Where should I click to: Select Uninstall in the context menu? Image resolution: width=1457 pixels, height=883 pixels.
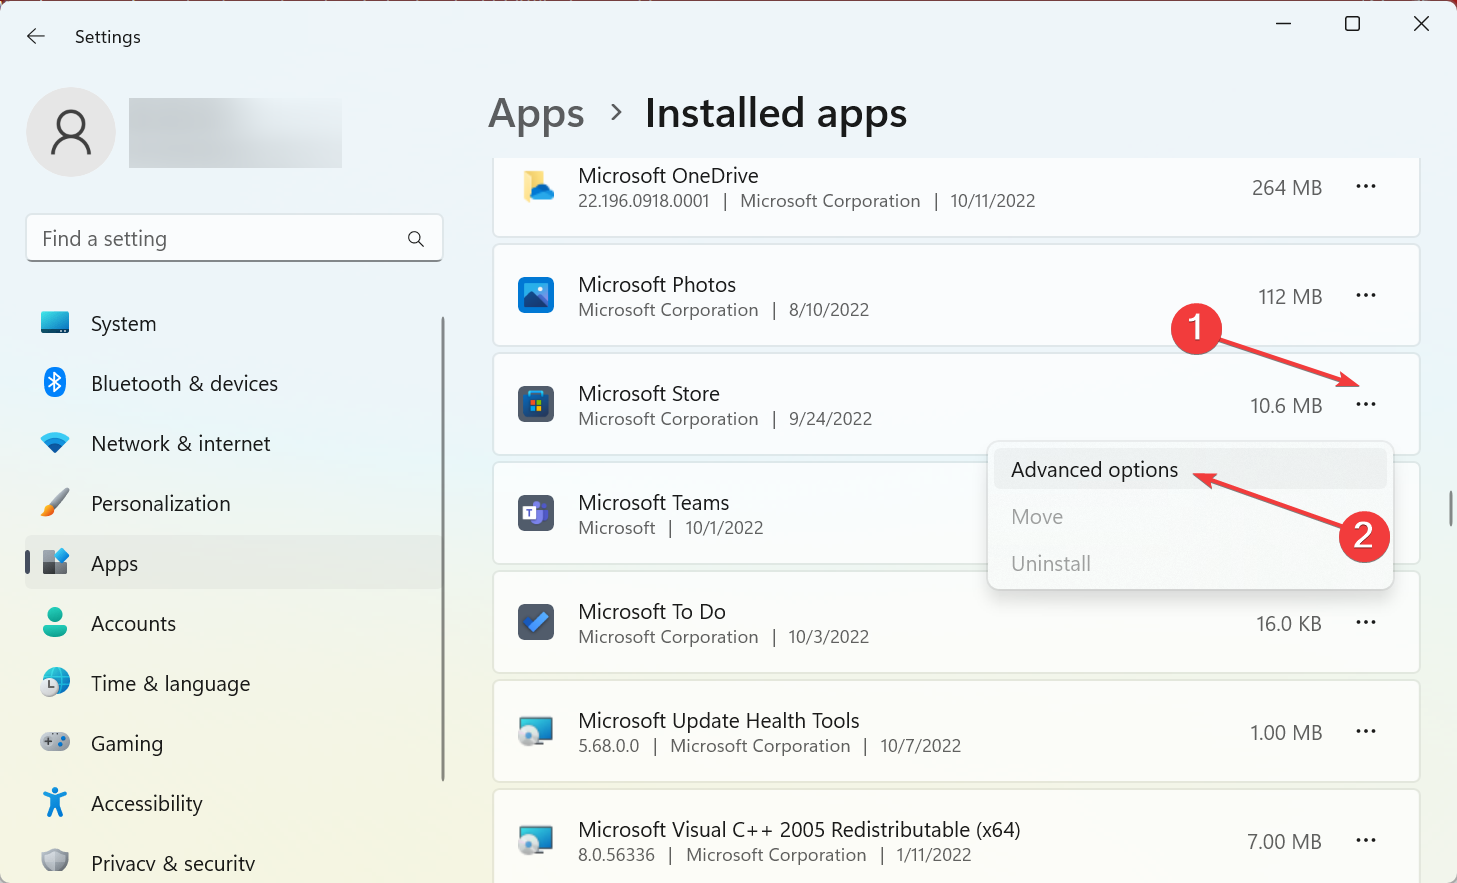coord(1190,564)
